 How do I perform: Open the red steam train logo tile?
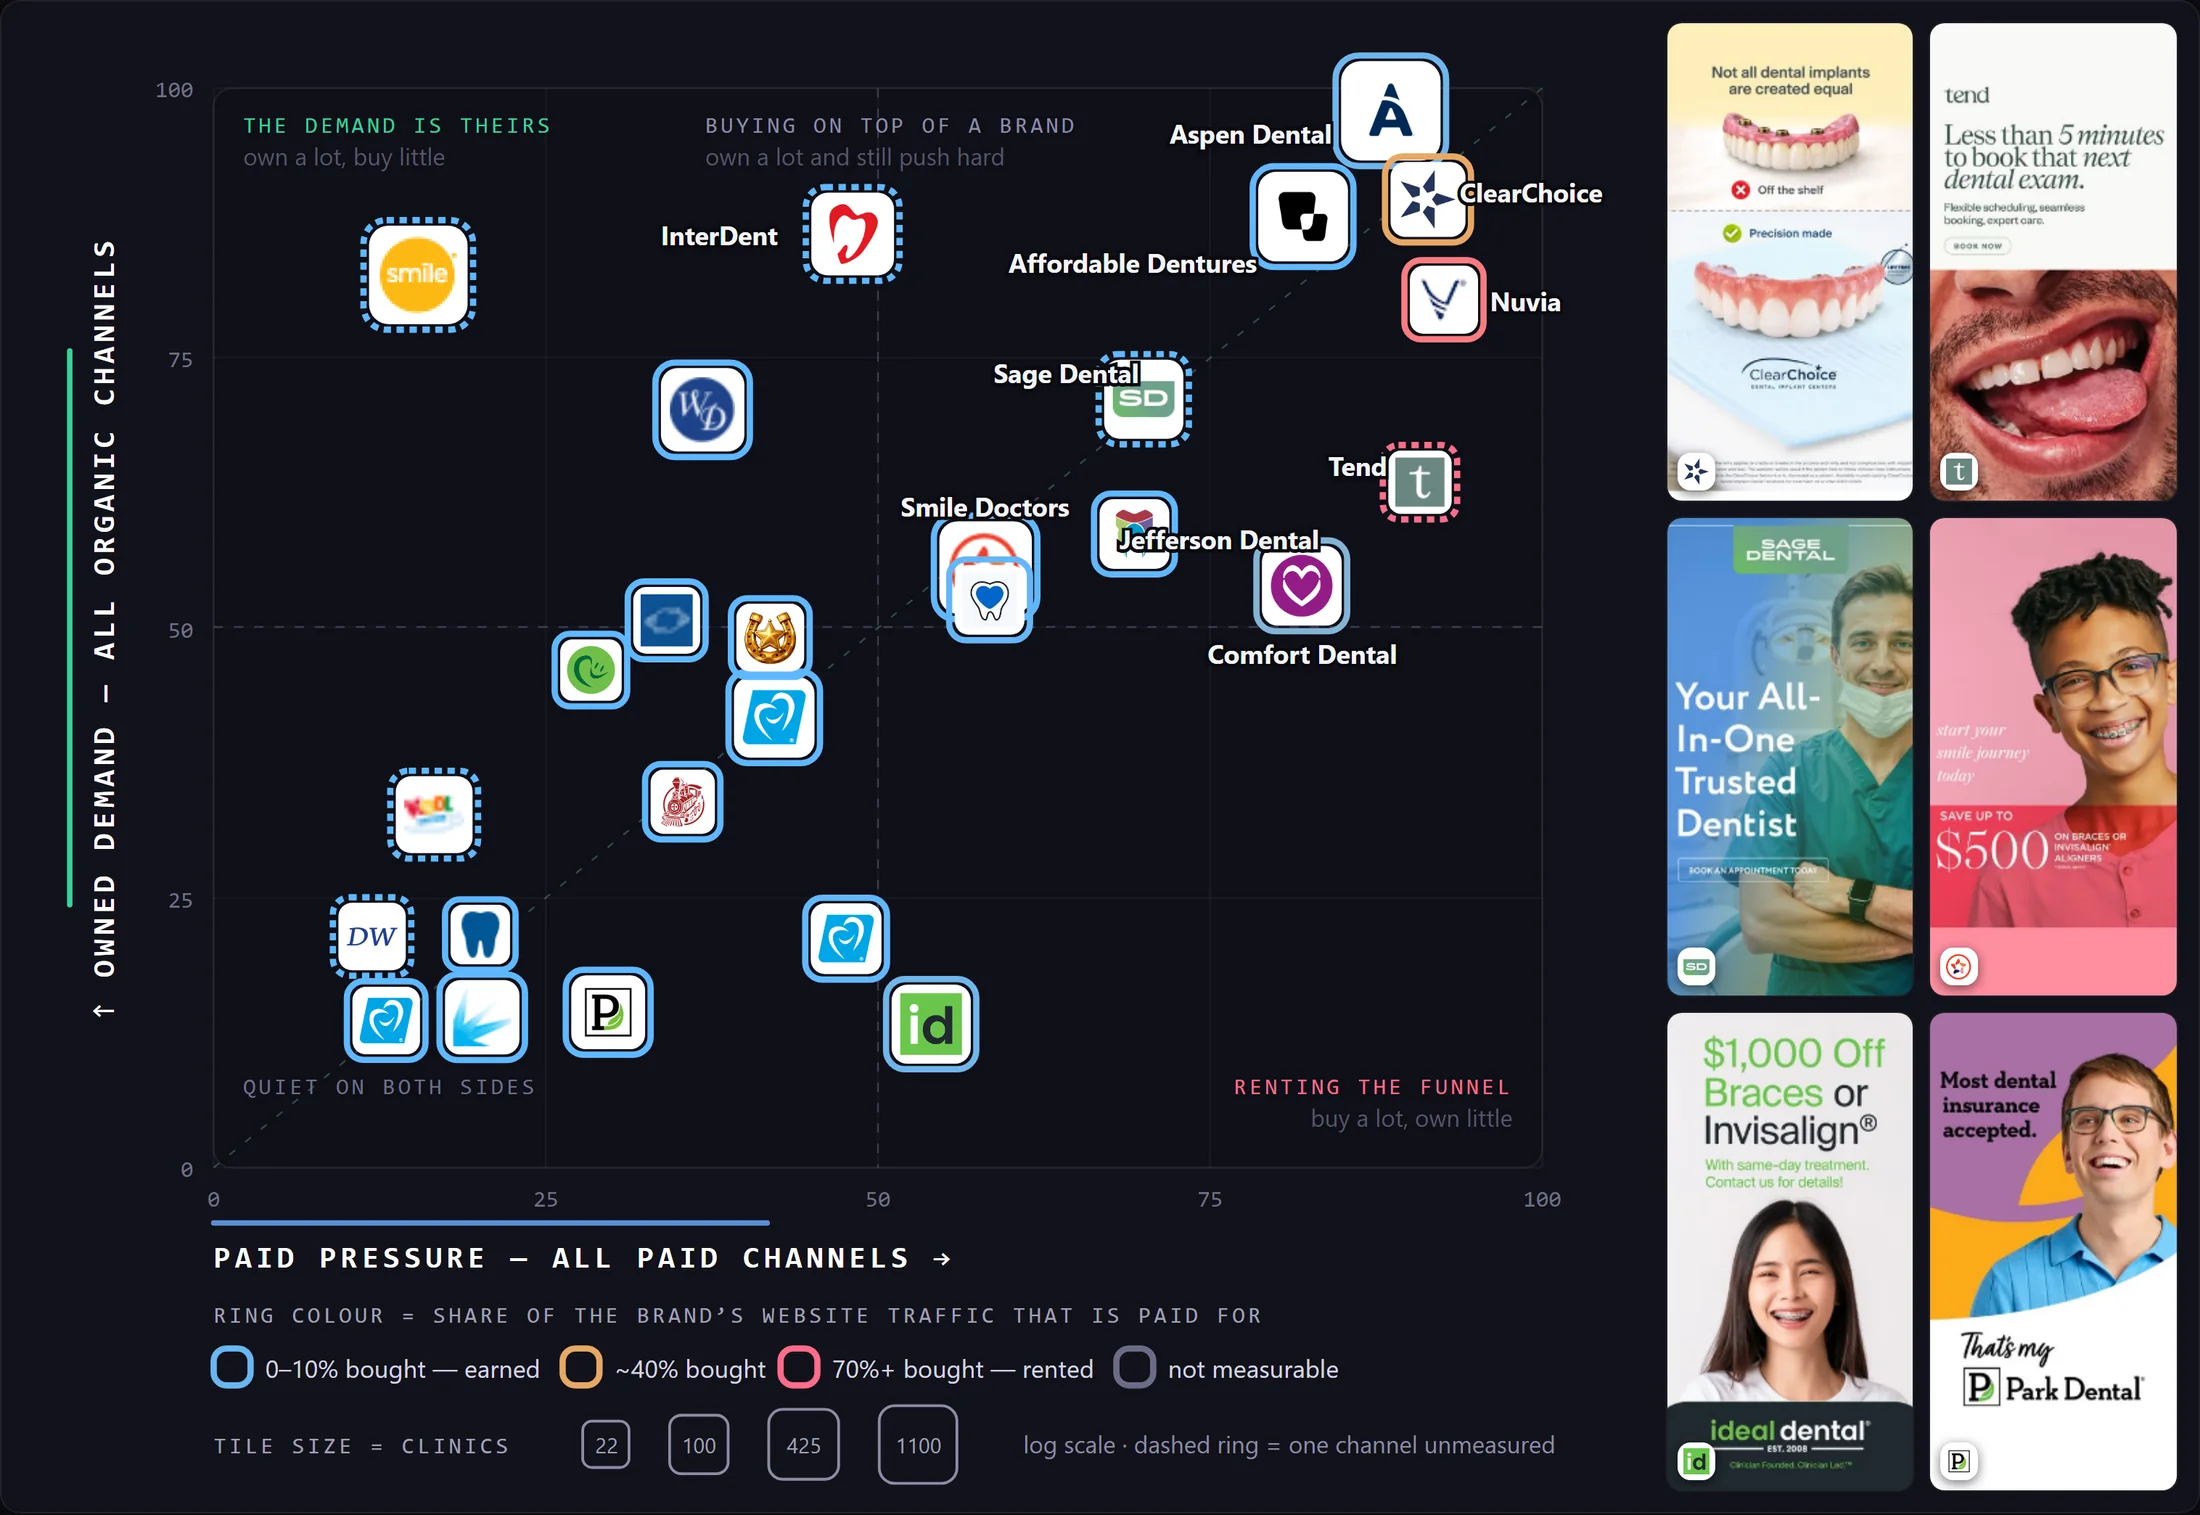click(682, 802)
